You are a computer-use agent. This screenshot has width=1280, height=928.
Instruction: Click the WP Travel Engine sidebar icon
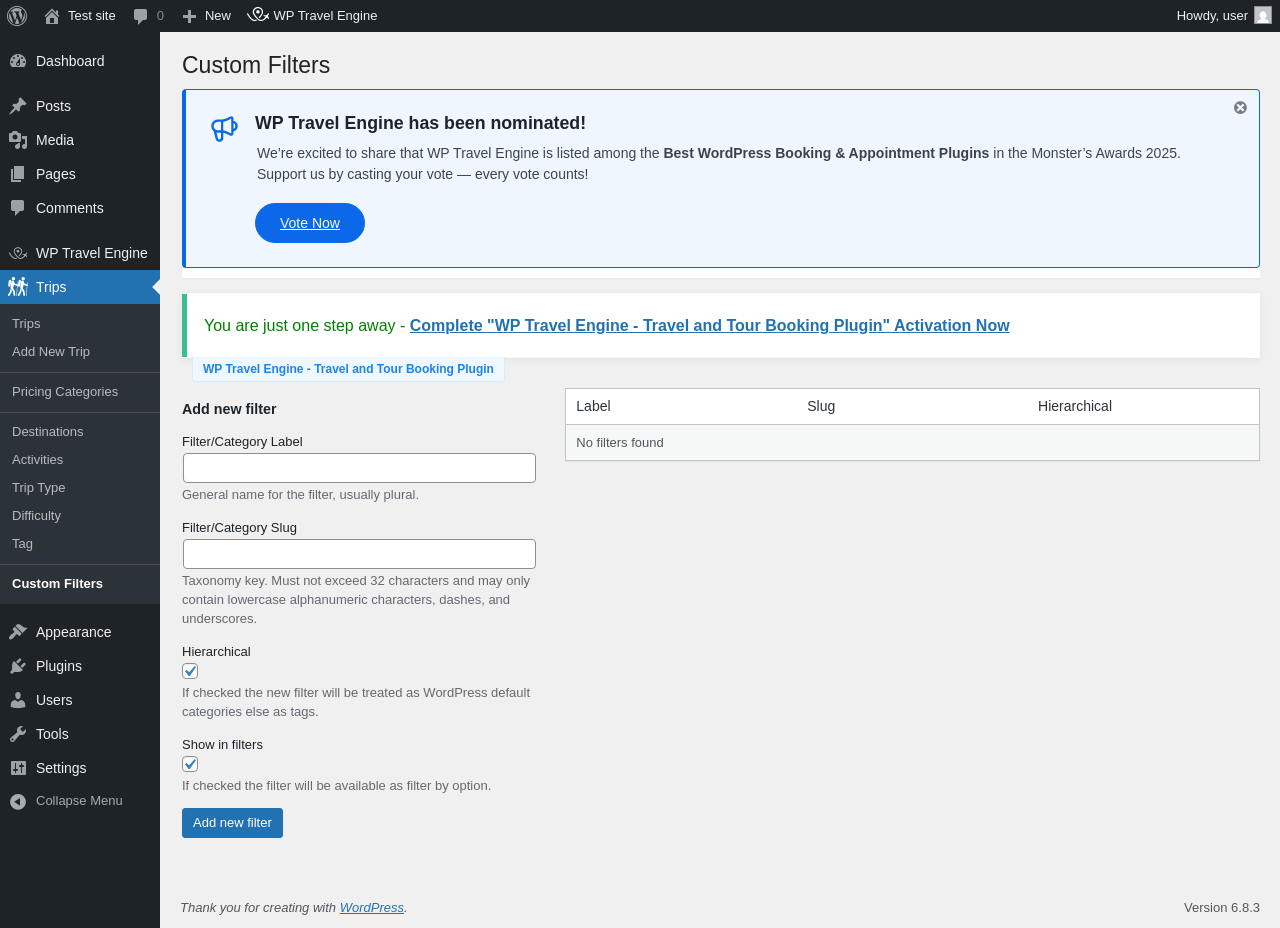click(x=18, y=253)
